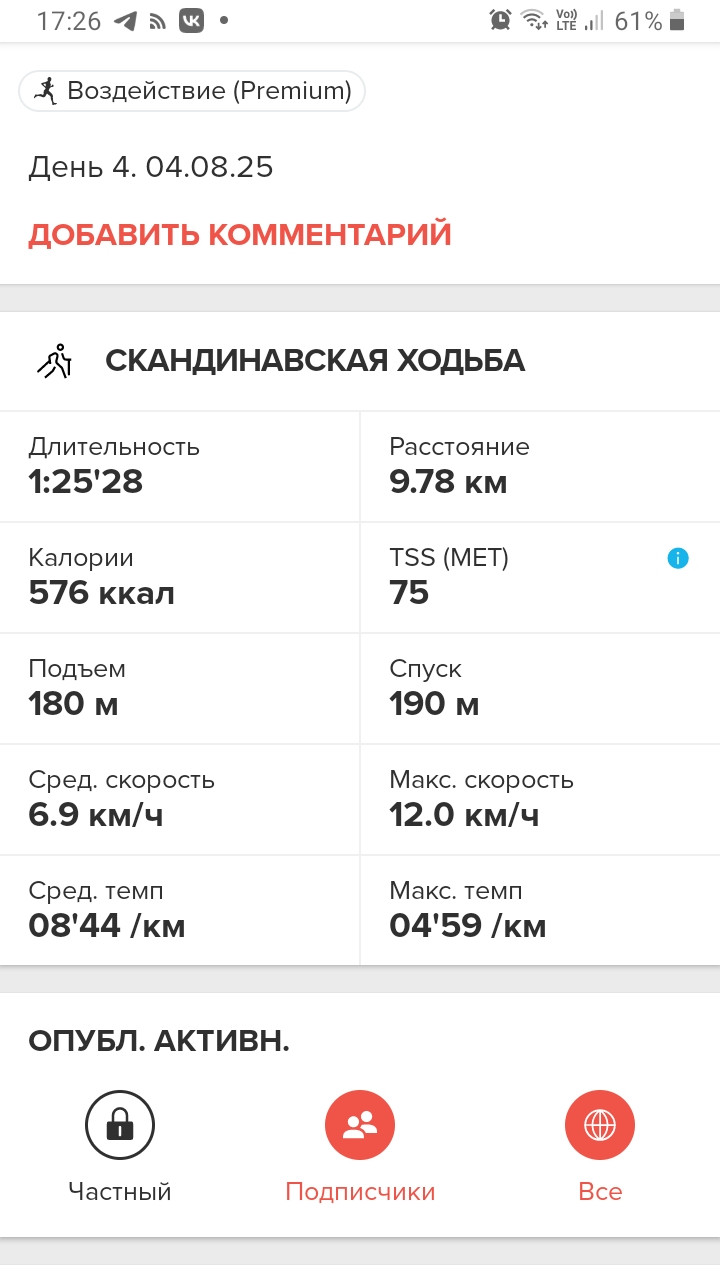Choose the Подписчики followers icon
The height and width of the screenshot is (1280, 720).
360,1125
